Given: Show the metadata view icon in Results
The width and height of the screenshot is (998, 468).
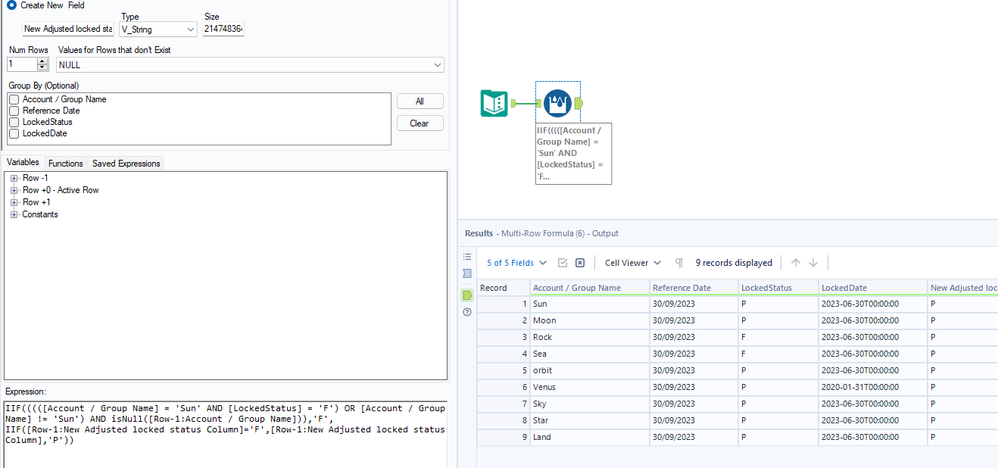Looking at the screenshot, I should tap(467, 274).
